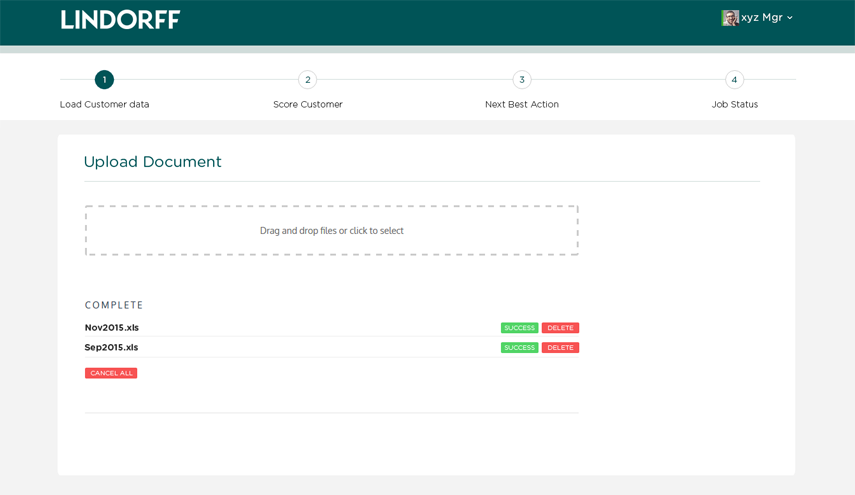Select step 4 circle
This screenshot has height=495, width=855.
[x=734, y=80]
